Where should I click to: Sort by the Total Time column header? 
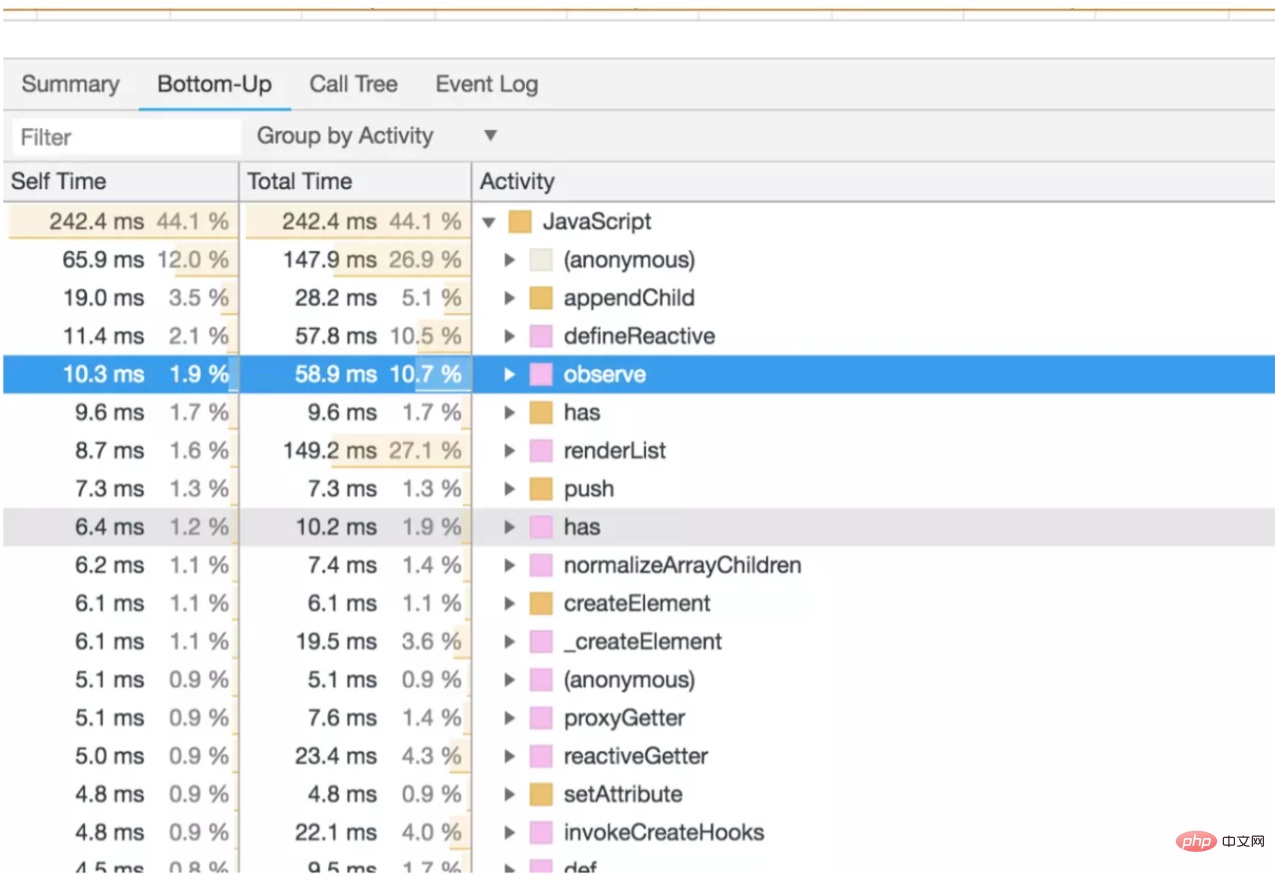coord(355,181)
